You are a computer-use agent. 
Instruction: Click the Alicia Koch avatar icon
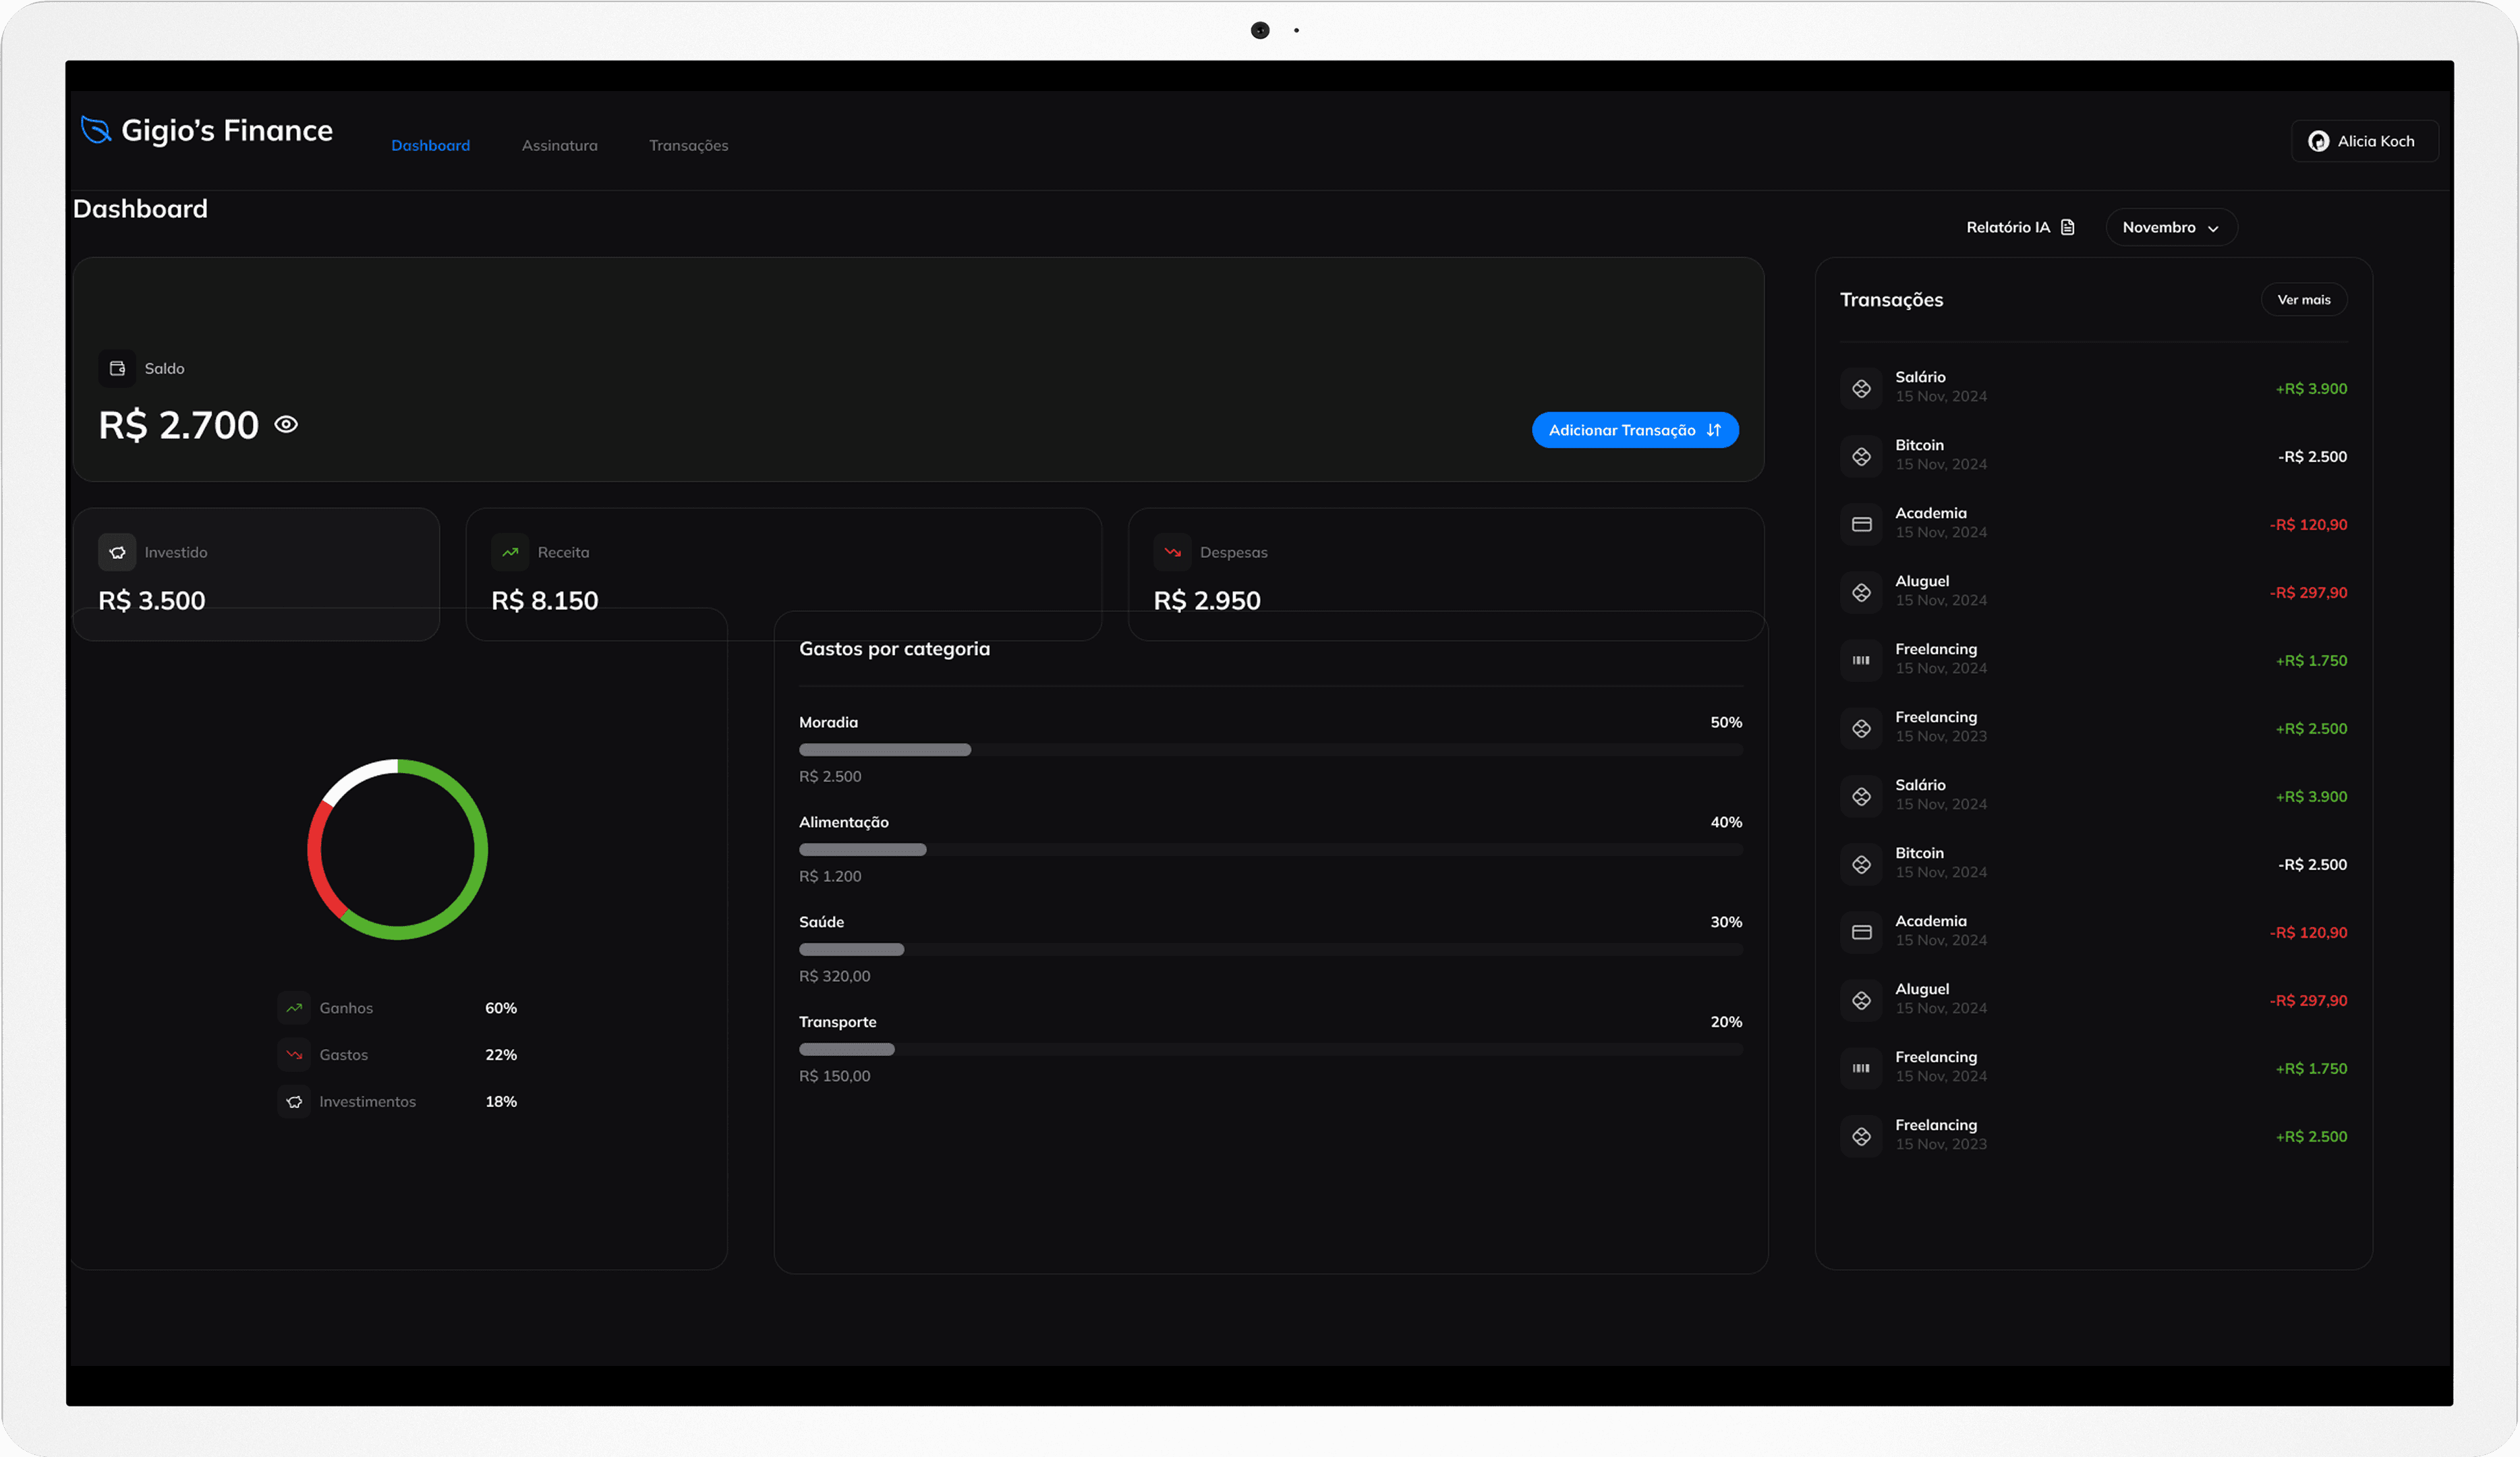(2318, 141)
